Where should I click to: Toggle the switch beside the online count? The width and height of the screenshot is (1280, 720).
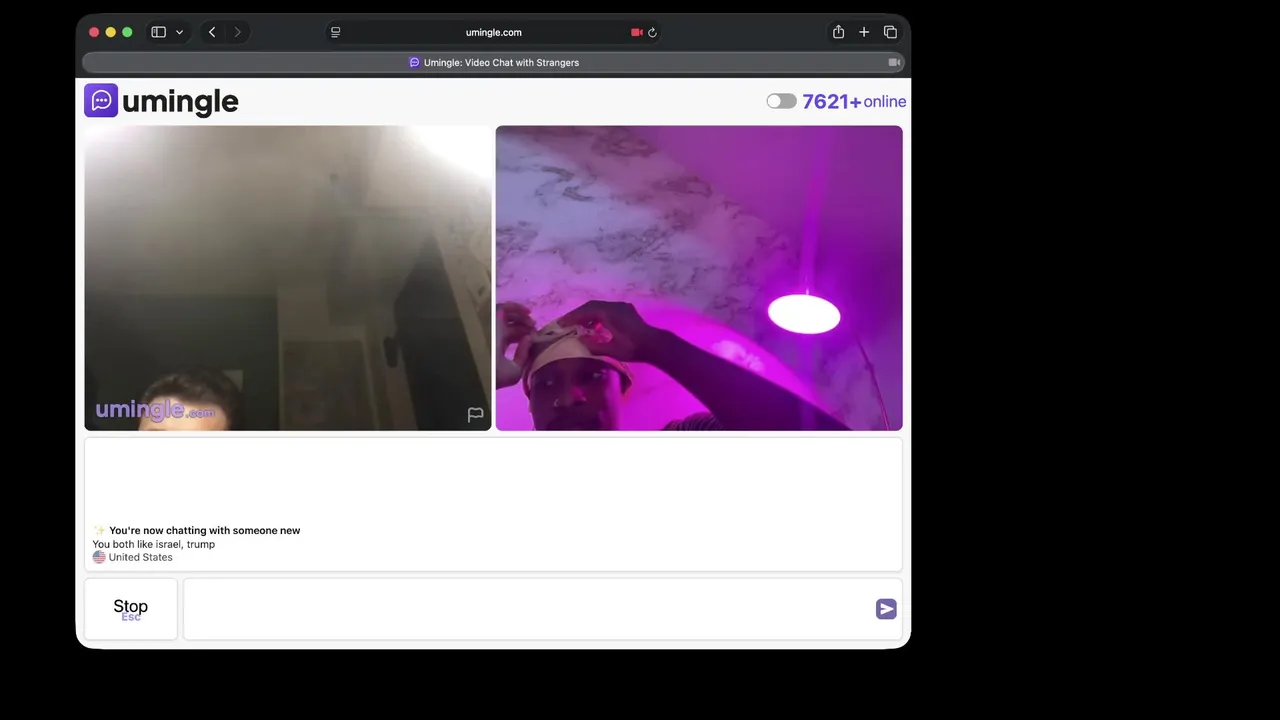click(781, 101)
